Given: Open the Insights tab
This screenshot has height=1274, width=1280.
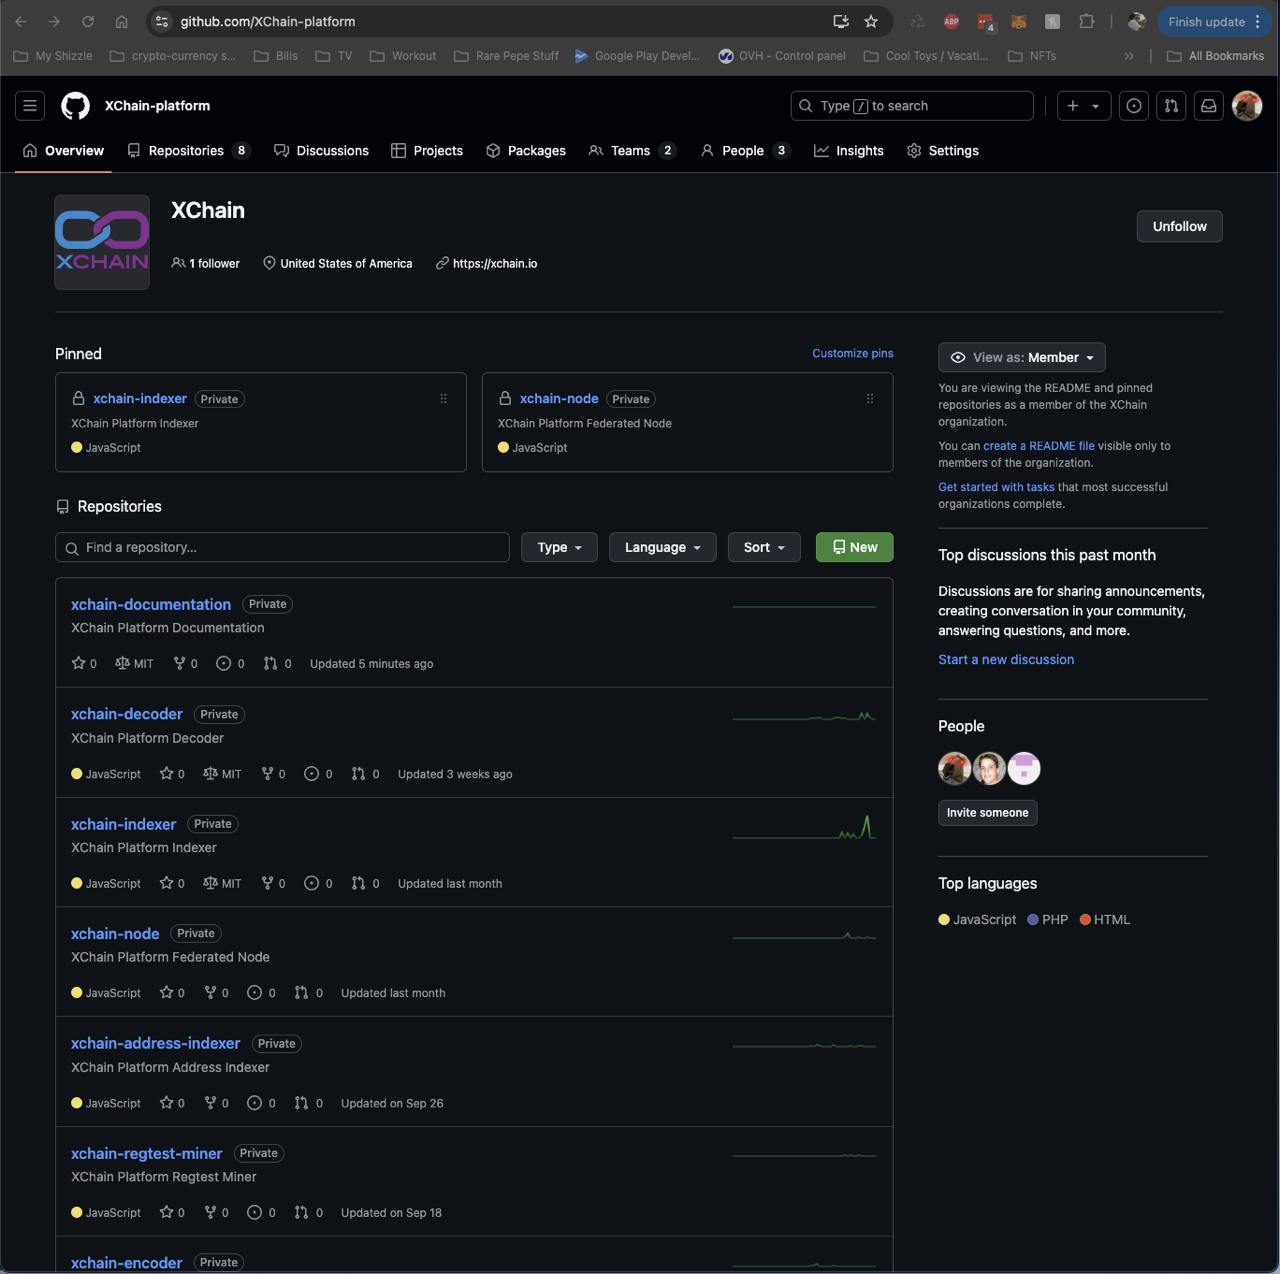Looking at the screenshot, I should pyautogui.click(x=849, y=150).
